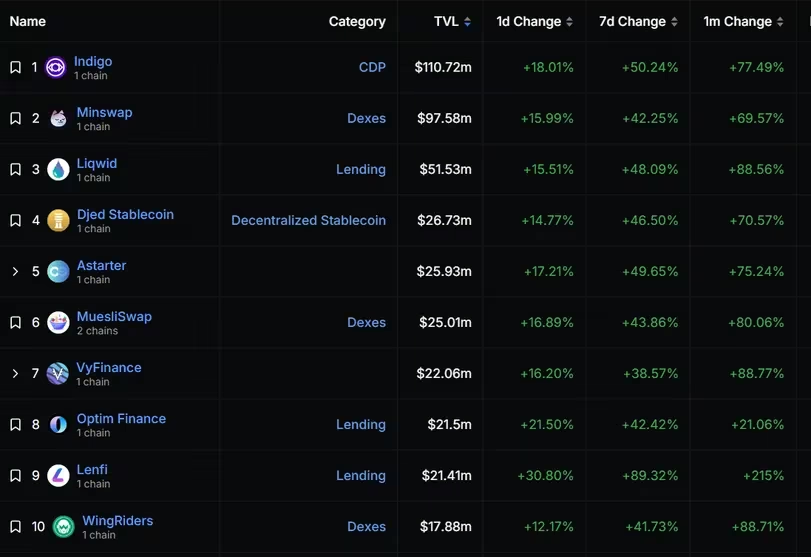Open the Indigo protocol link

coord(93,62)
